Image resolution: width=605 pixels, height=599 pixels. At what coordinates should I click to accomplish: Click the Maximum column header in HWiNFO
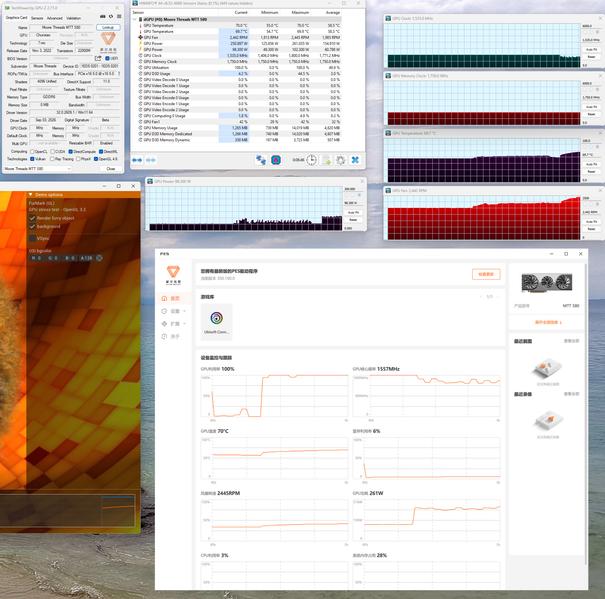click(300, 12)
